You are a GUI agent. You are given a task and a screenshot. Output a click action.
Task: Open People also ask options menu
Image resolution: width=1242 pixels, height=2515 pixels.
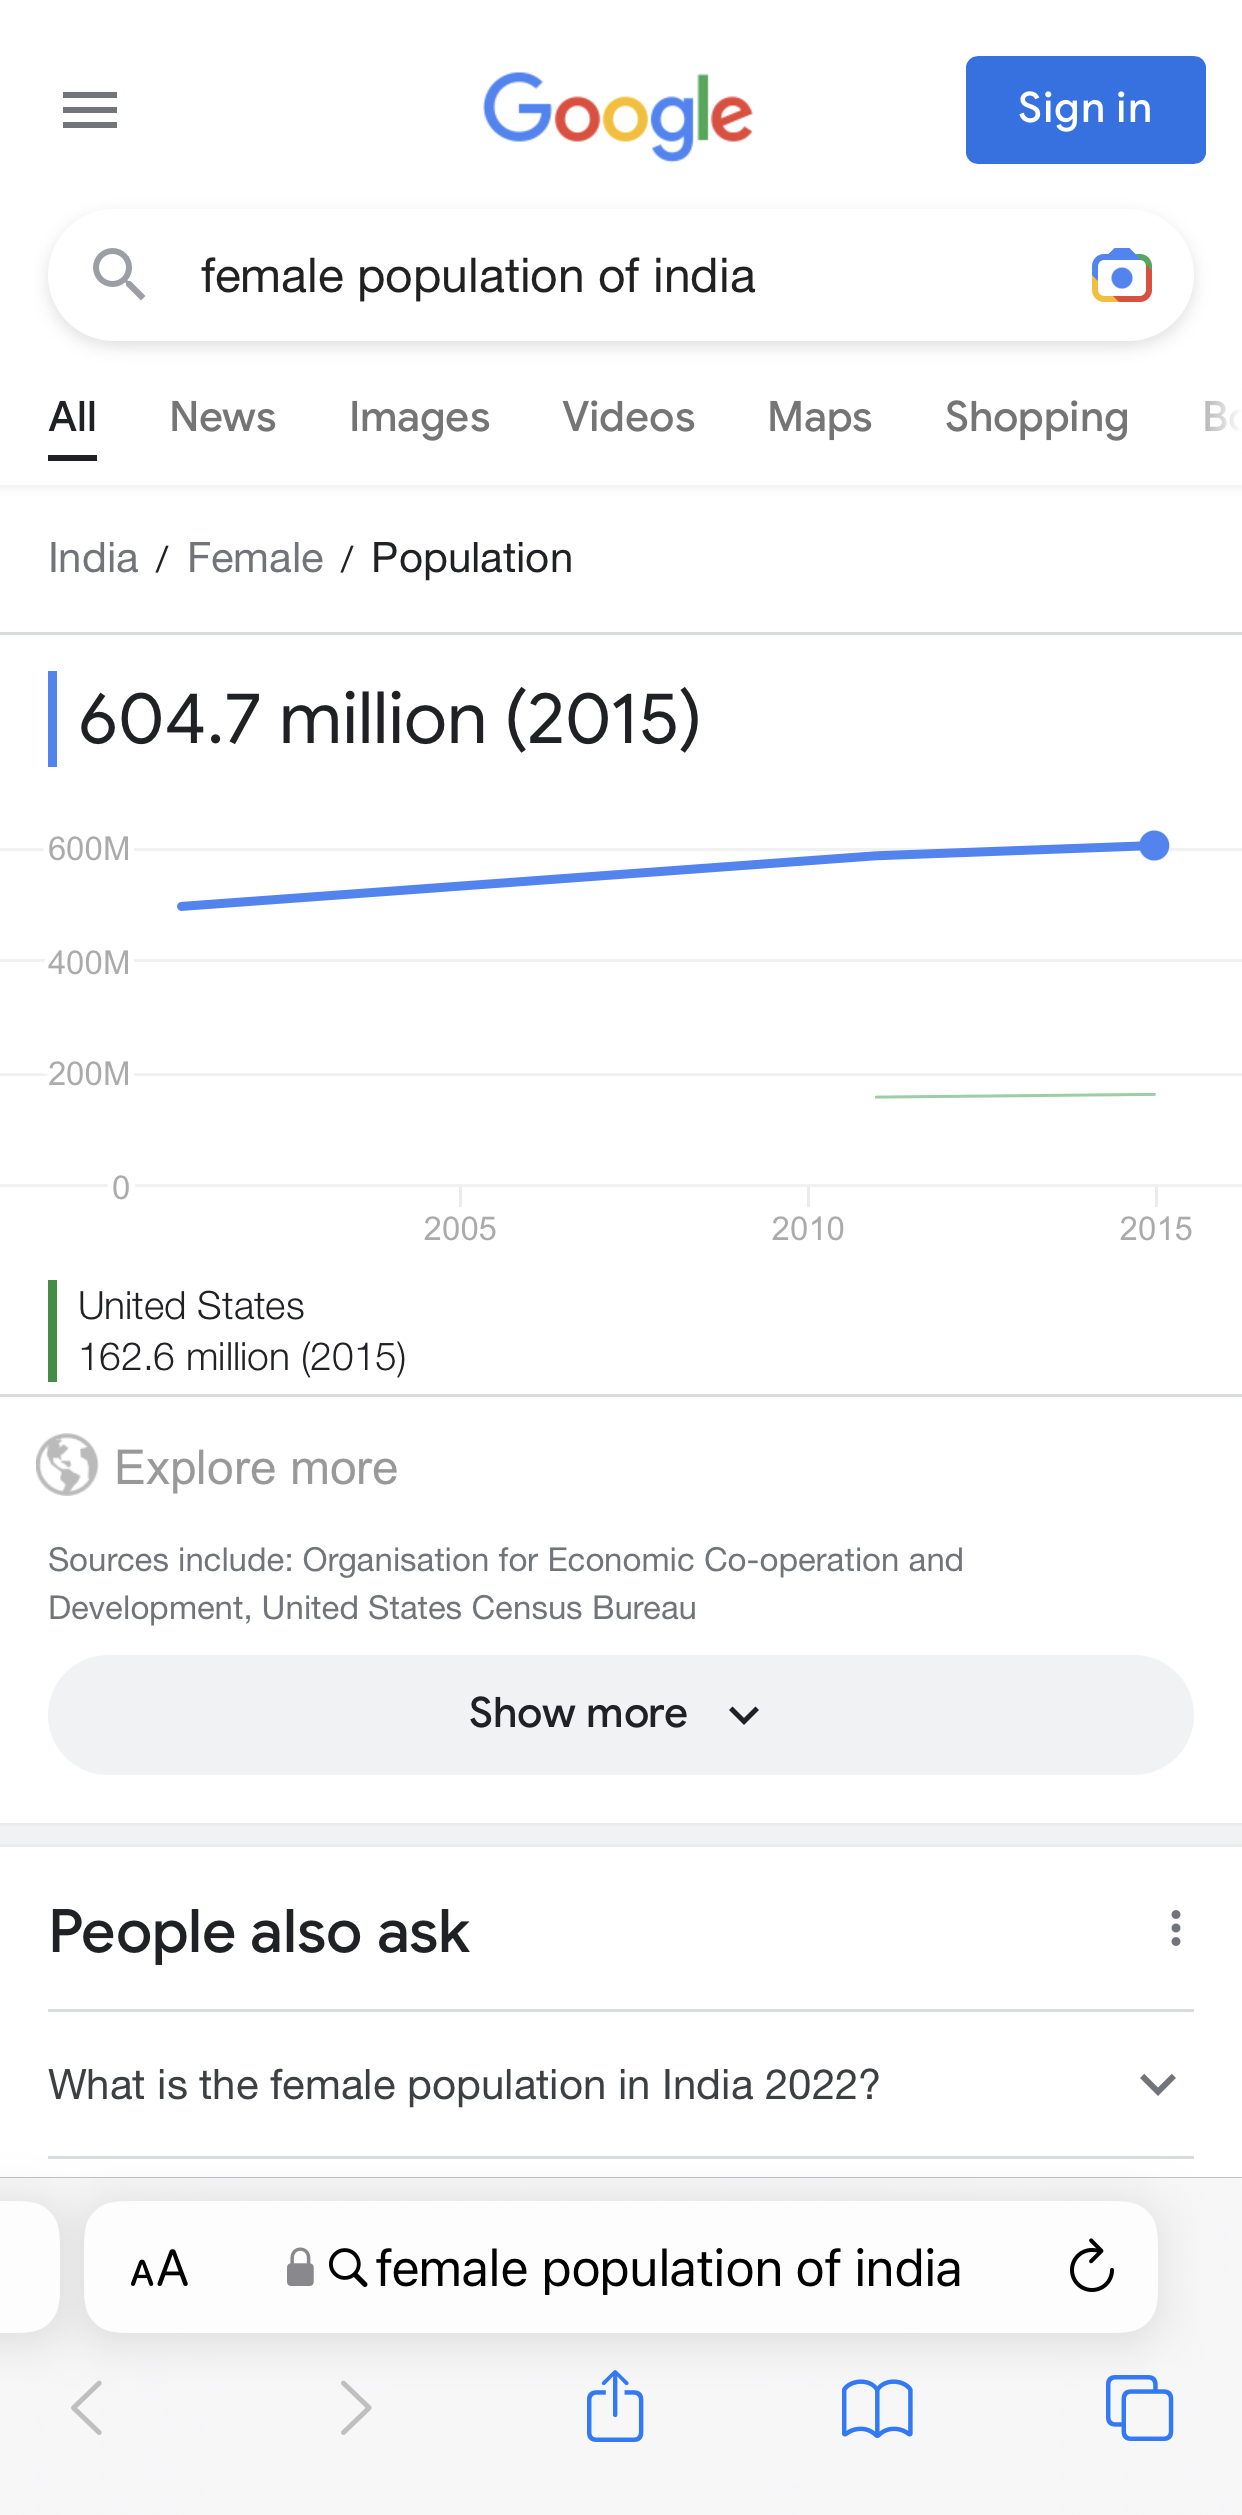pos(1176,1928)
